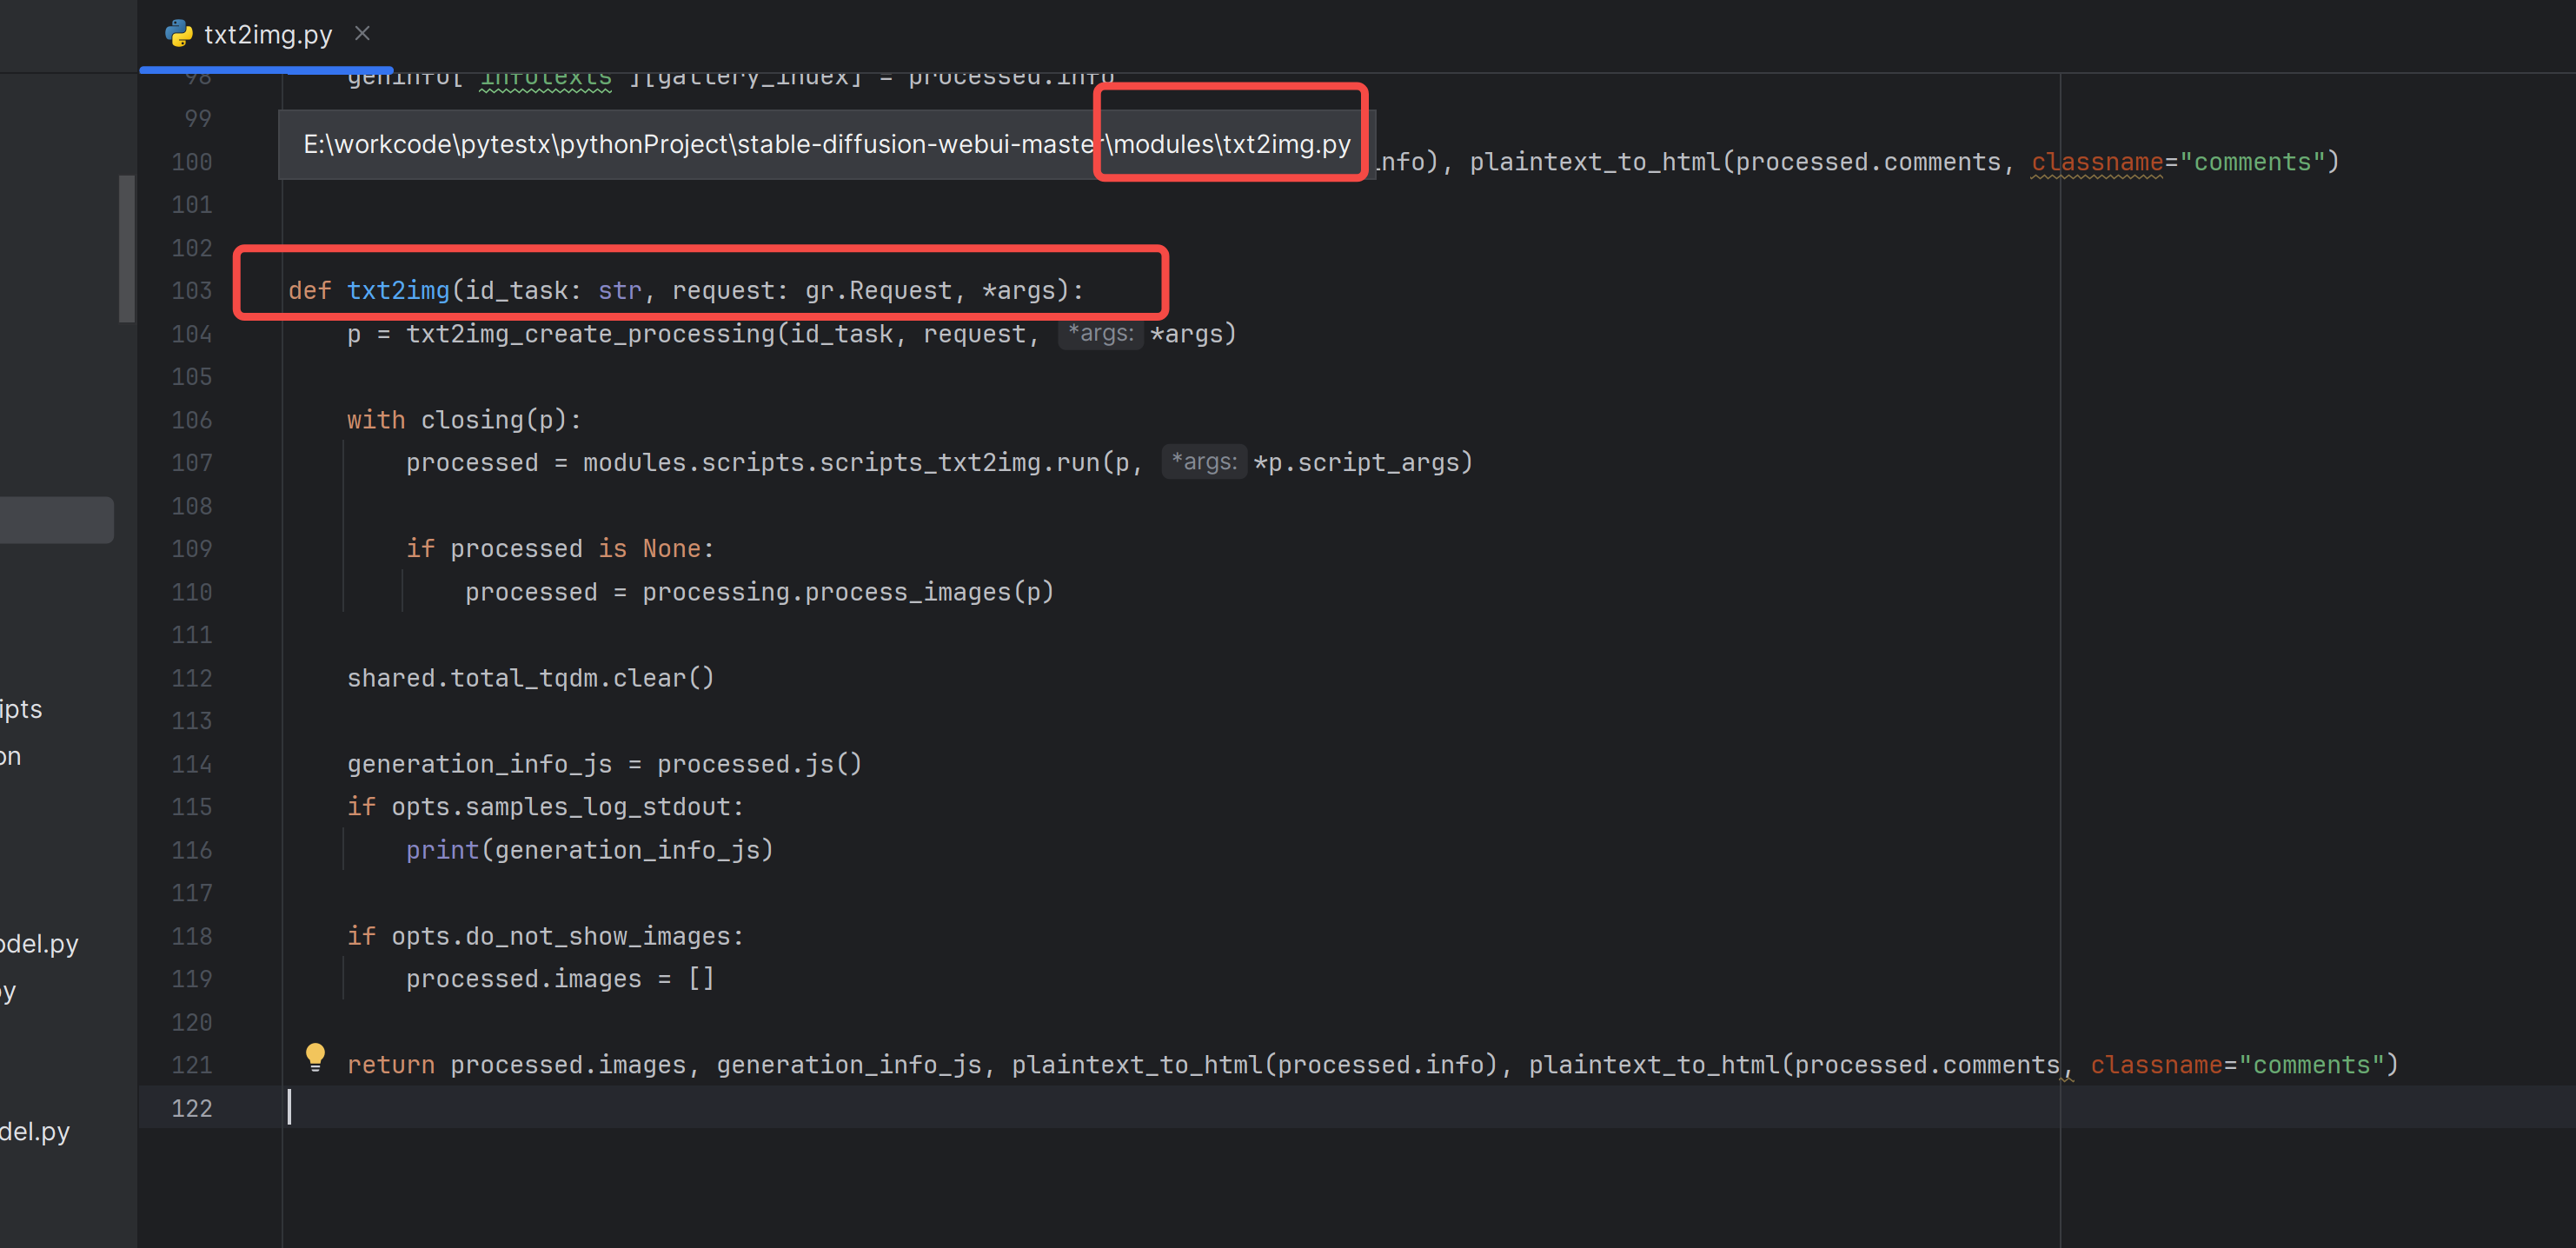2576x1248 pixels.
Task: Click the yellow lightbulb intention icon
Action: pos(315,1057)
